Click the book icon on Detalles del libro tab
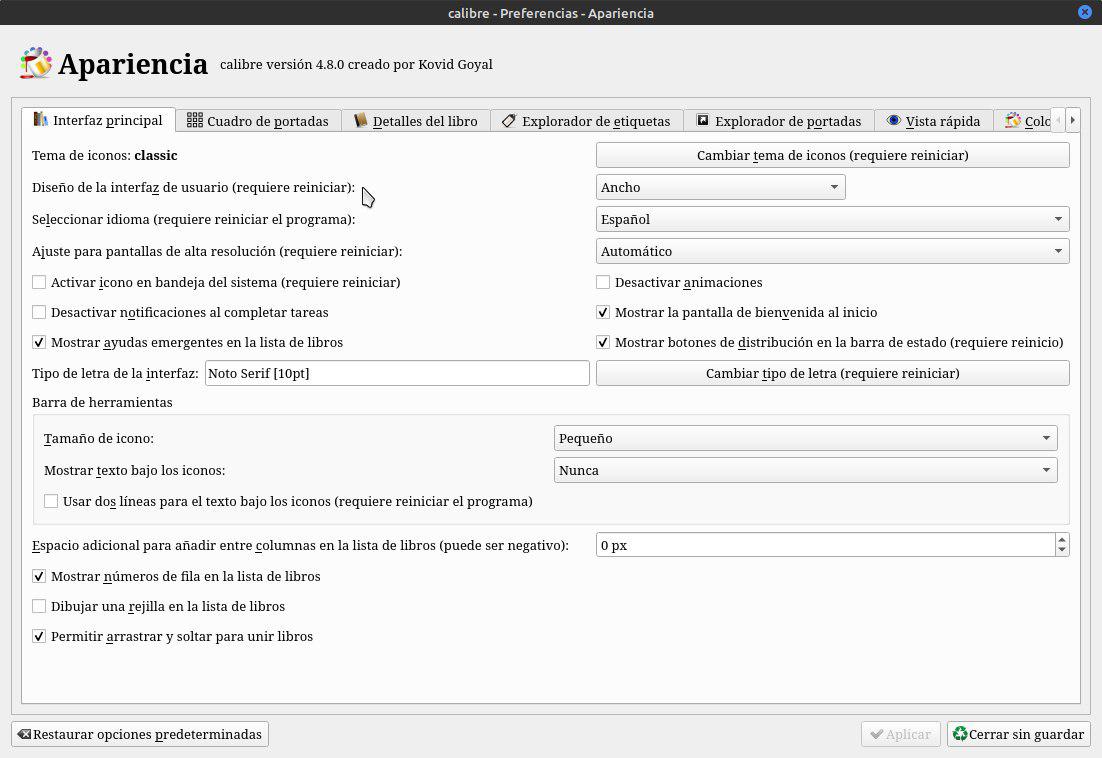1102x758 pixels. 361,120
